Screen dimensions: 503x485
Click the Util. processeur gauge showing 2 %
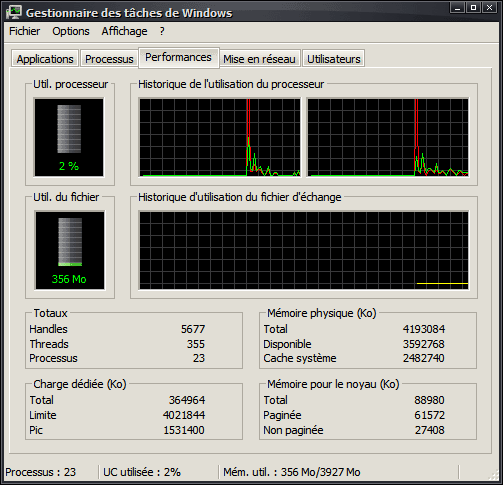69,137
